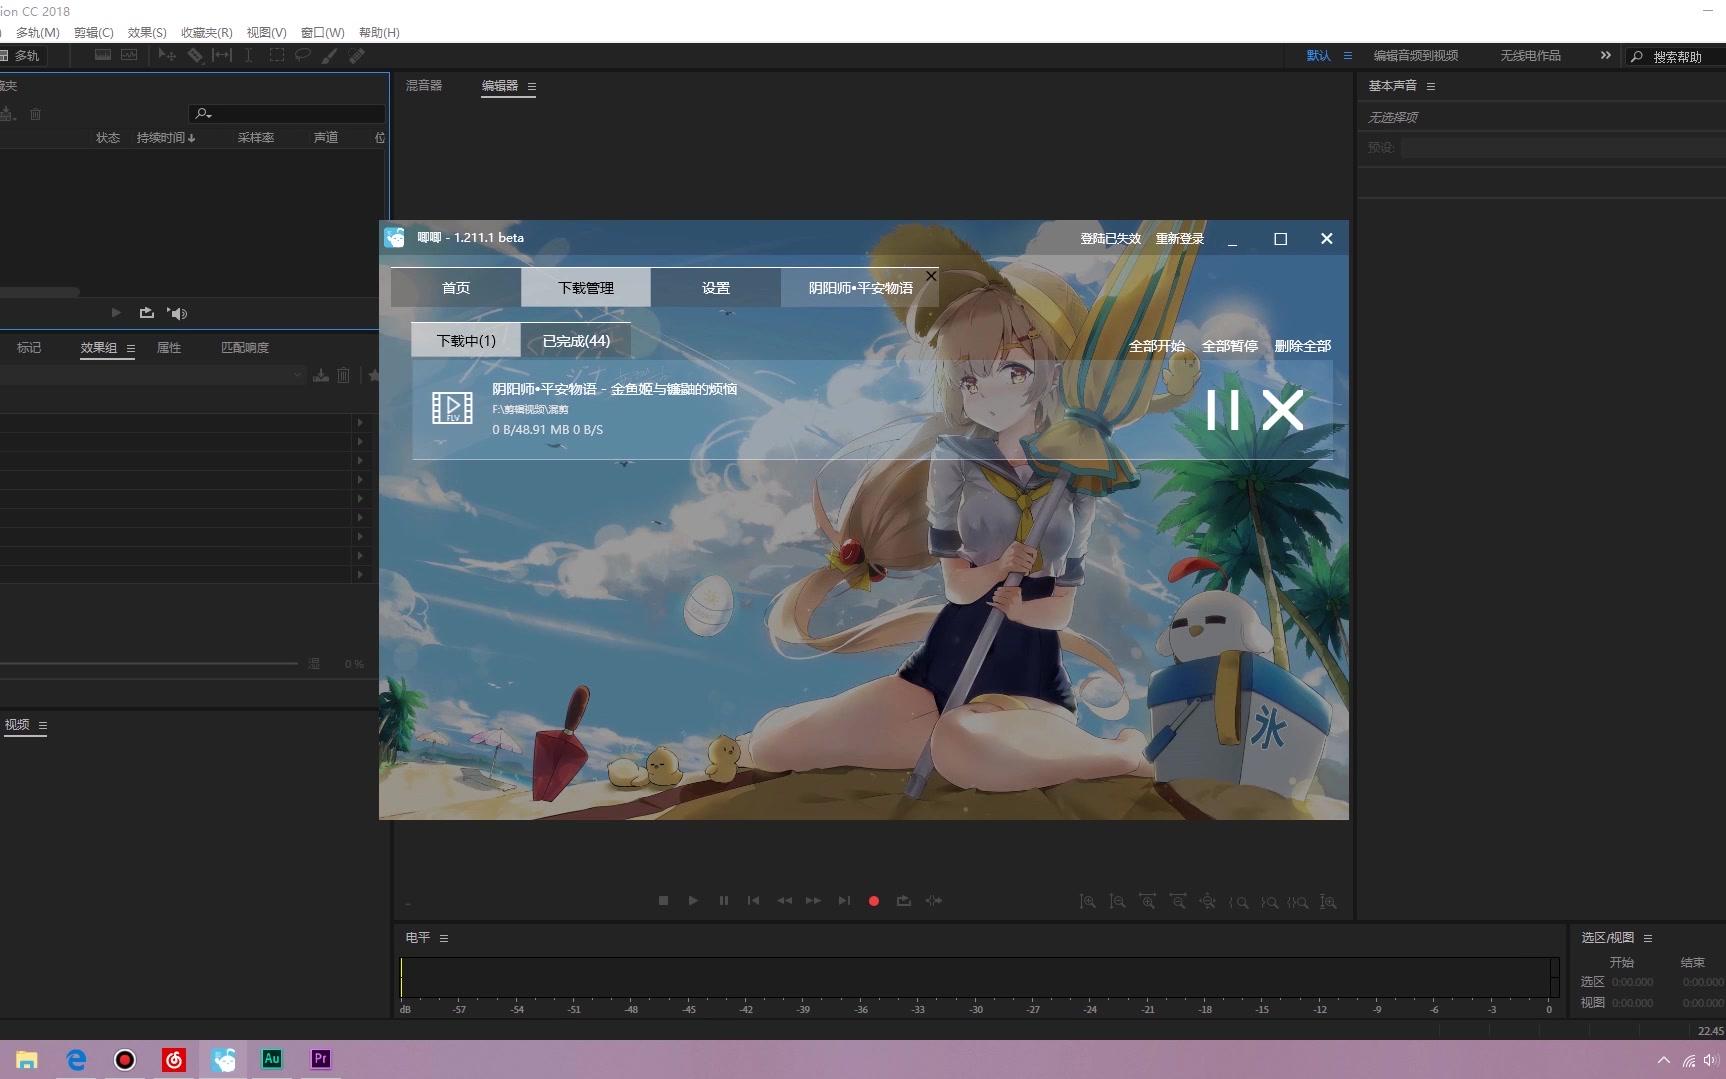Image resolution: width=1726 pixels, height=1079 pixels.
Task: Select the Marquee Selection tool
Action: (276, 56)
